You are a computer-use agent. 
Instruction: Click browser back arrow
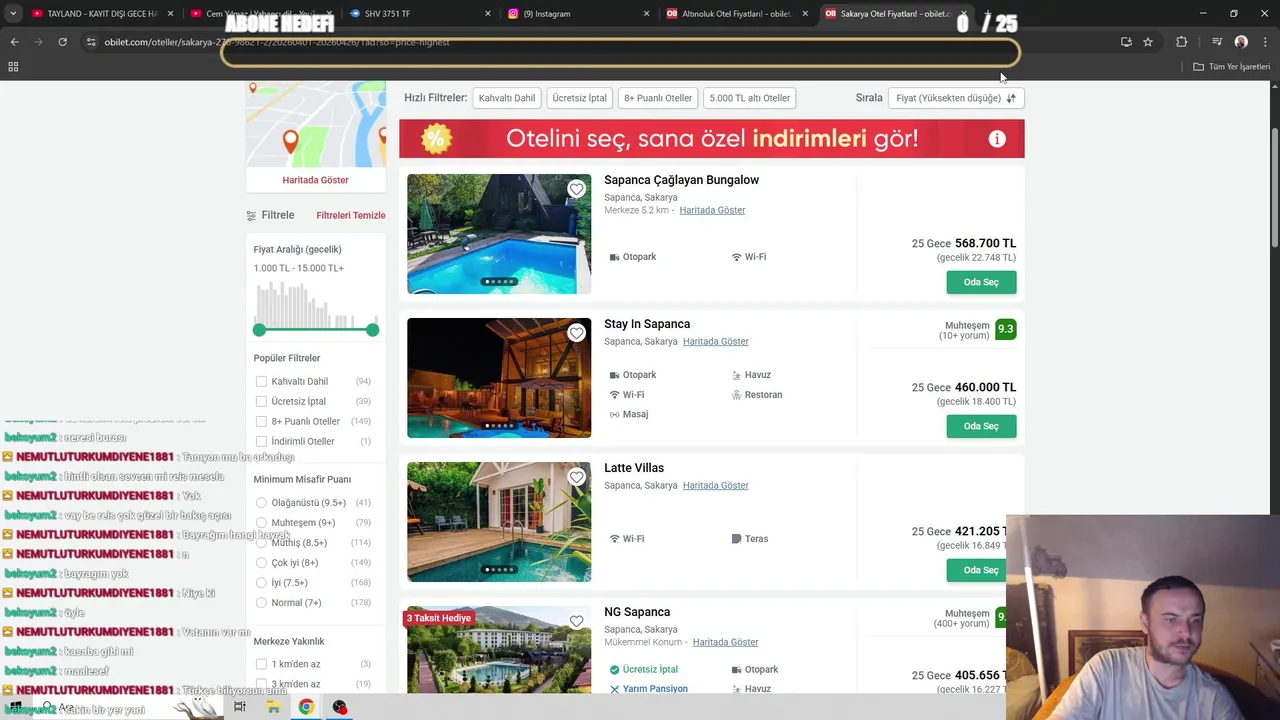point(14,42)
